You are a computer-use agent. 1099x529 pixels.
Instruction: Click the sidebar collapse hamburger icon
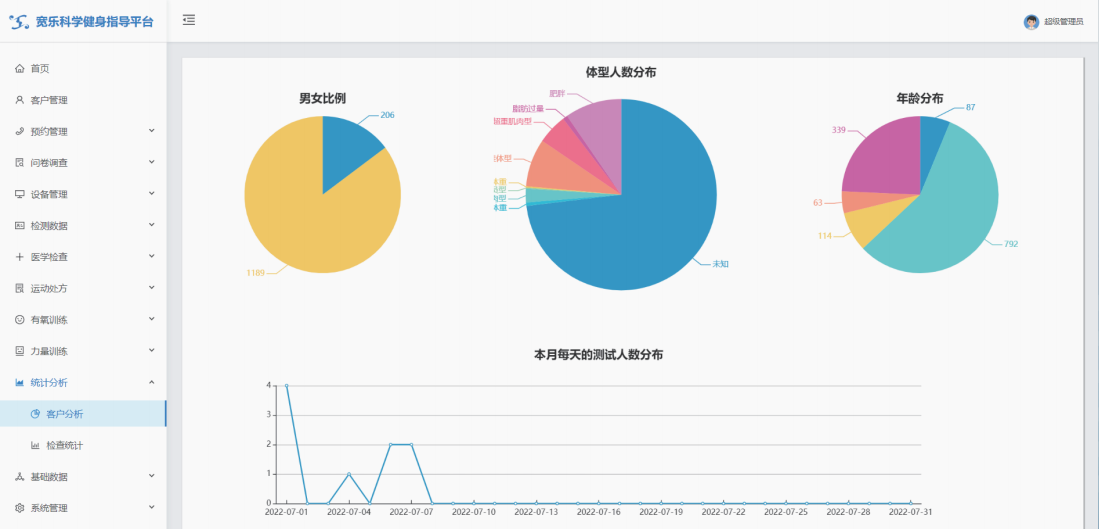coord(189,20)
